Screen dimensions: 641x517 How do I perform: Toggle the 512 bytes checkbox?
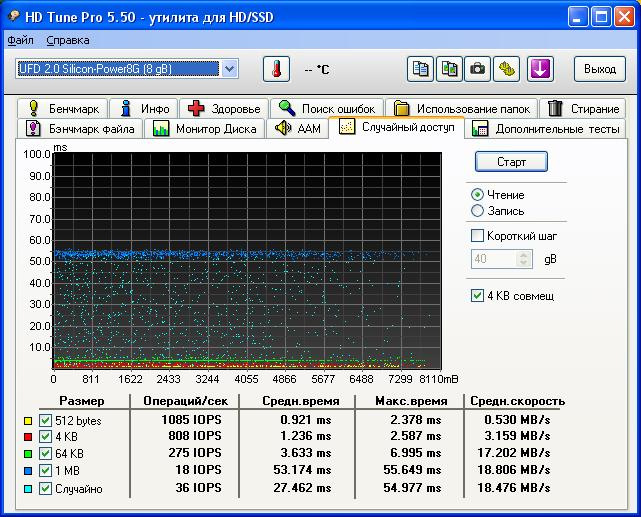coord(45,421)
